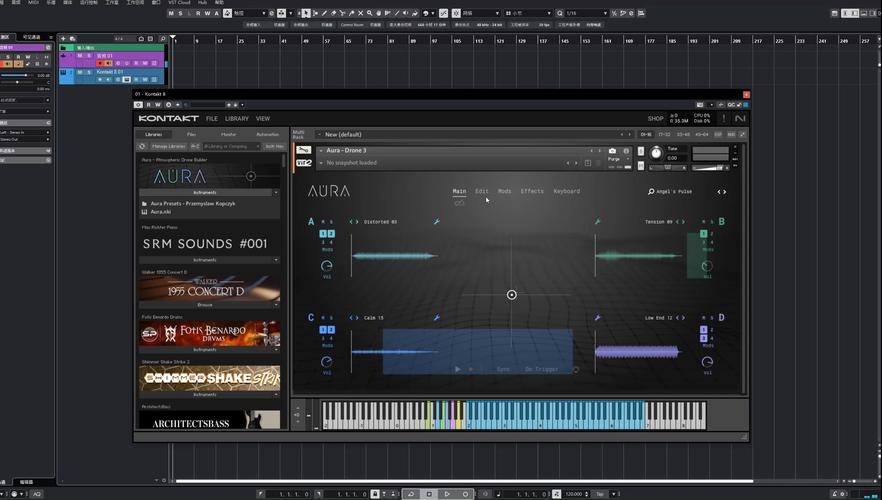The height and width of the screenshot is (500, 882).
Task: Toggle Read automation R in Cubase toolbar
Action: [x=198, y=13]
